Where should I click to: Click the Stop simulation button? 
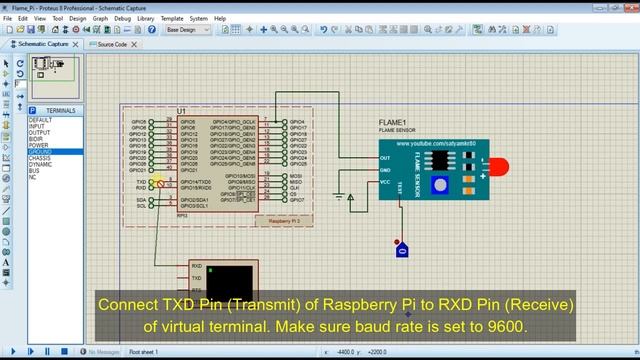pyautogui.click(x=64, y=351)
